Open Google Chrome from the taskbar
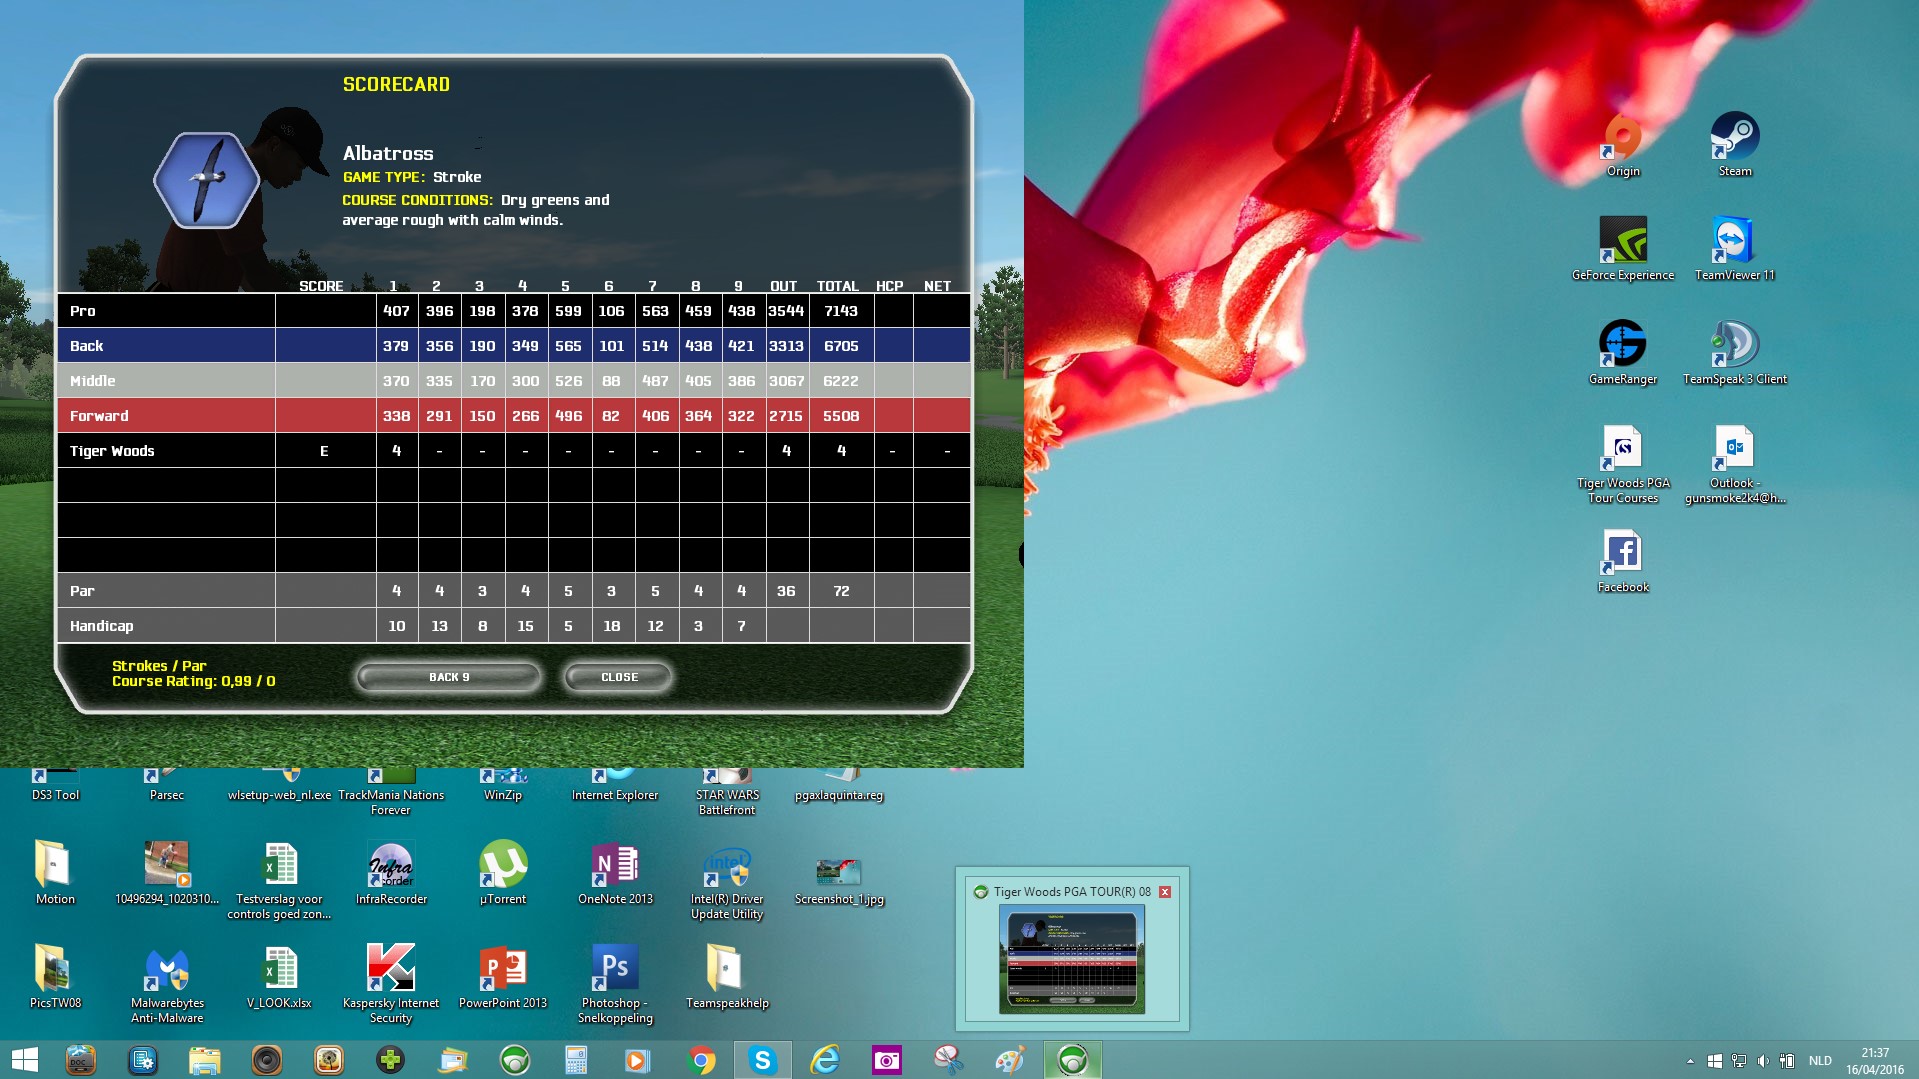This screenshot has width=1919, height=1079. (701, 1060)
